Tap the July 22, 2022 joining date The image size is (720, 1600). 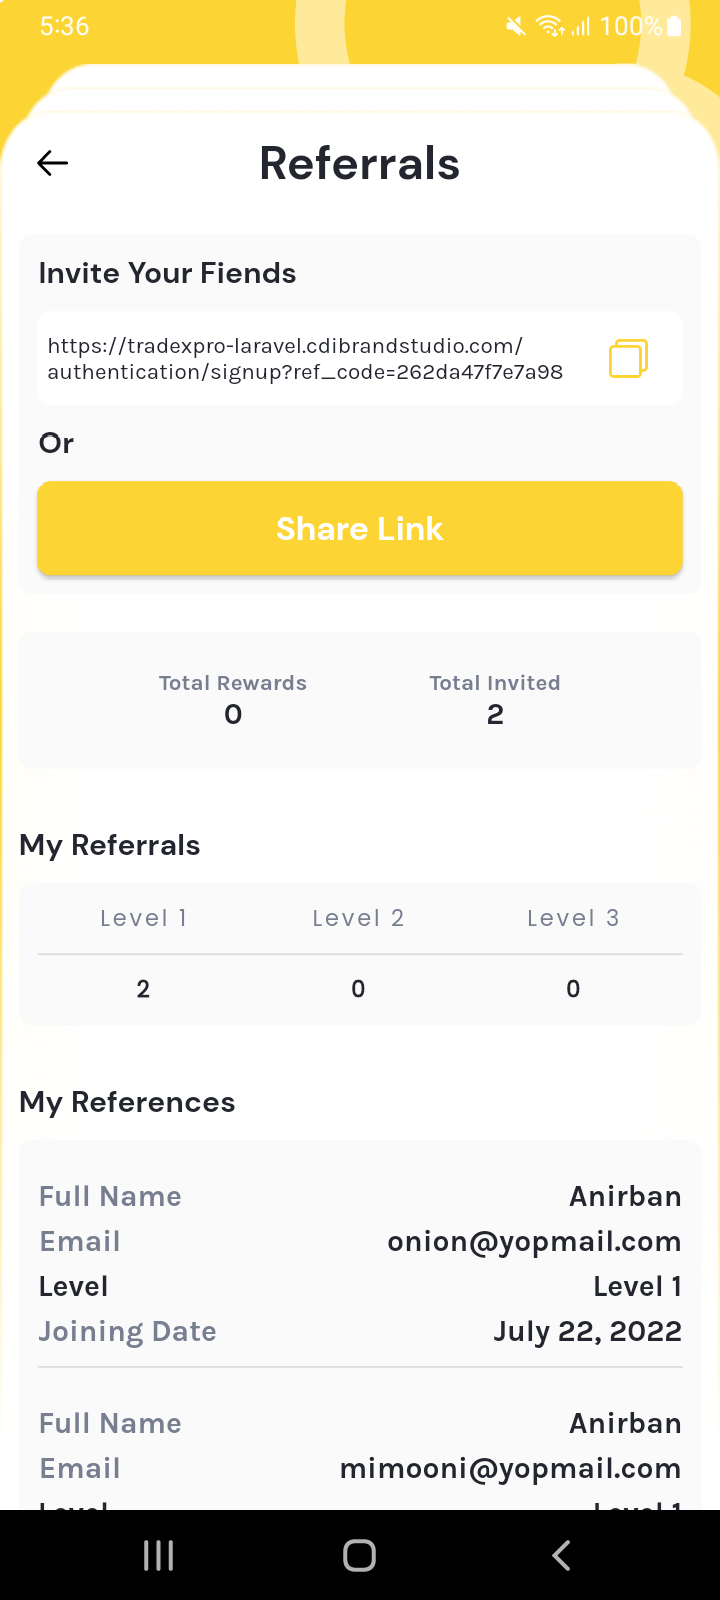pyautogui.click(x=587, y=1331)
